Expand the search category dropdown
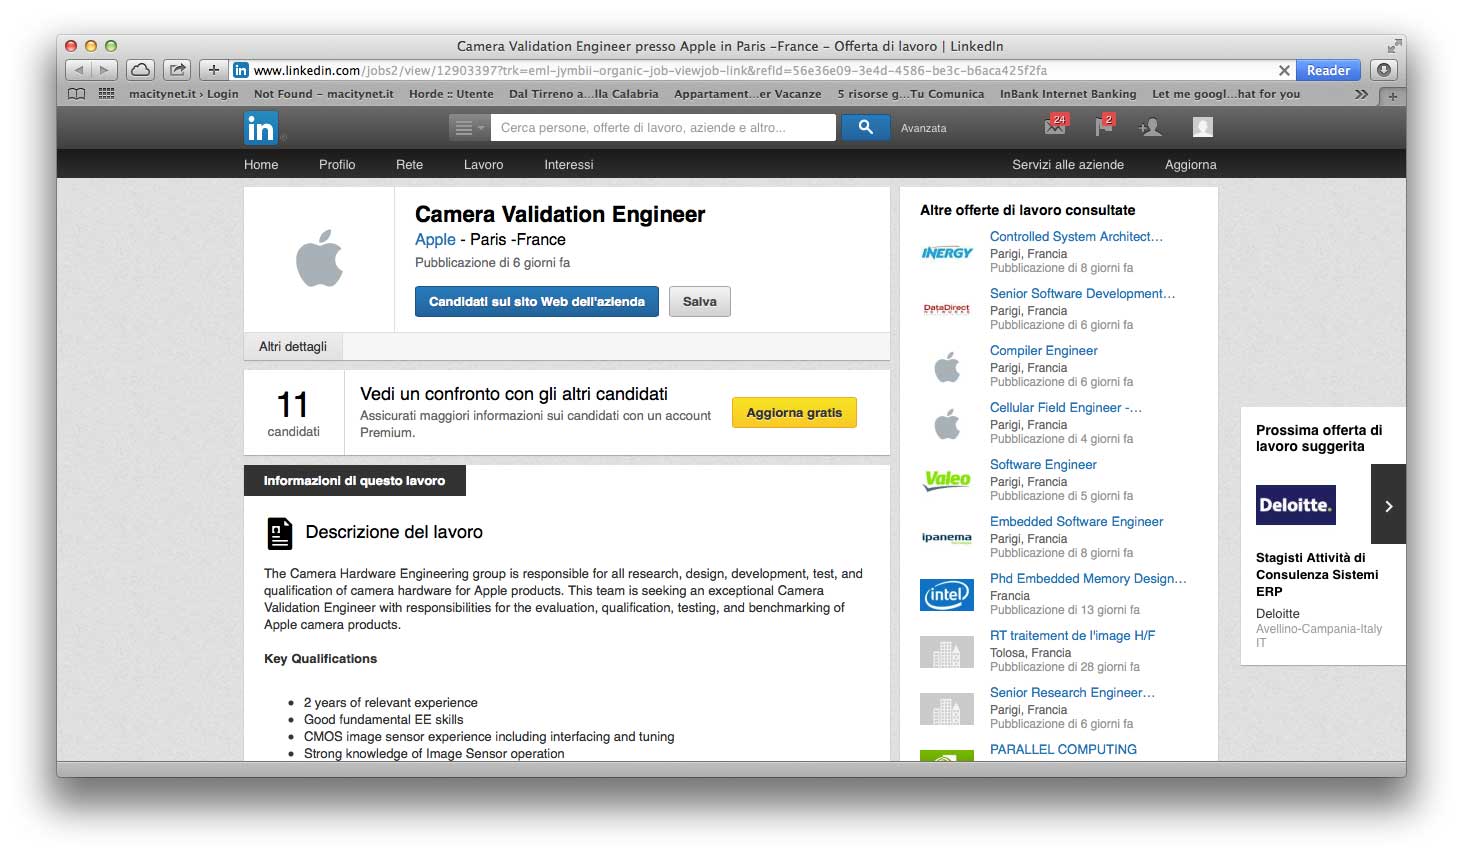Screen dimensions: 1463x856 (468, 127)
